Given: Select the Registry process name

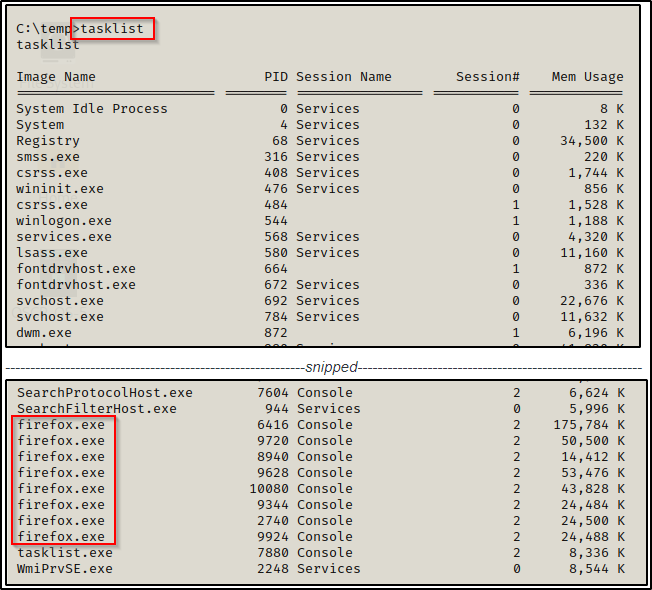Looking at the screenshot, I should pyautogui.click(x=48, y=141).
